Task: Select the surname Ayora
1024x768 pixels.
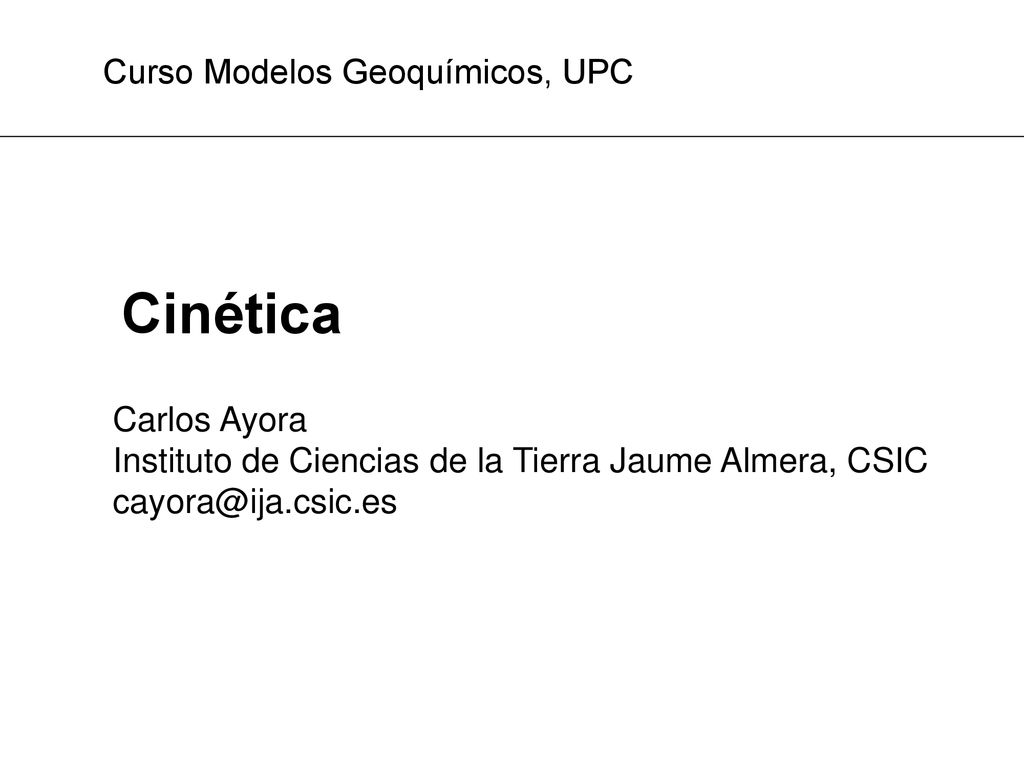Action: point(263,421)
